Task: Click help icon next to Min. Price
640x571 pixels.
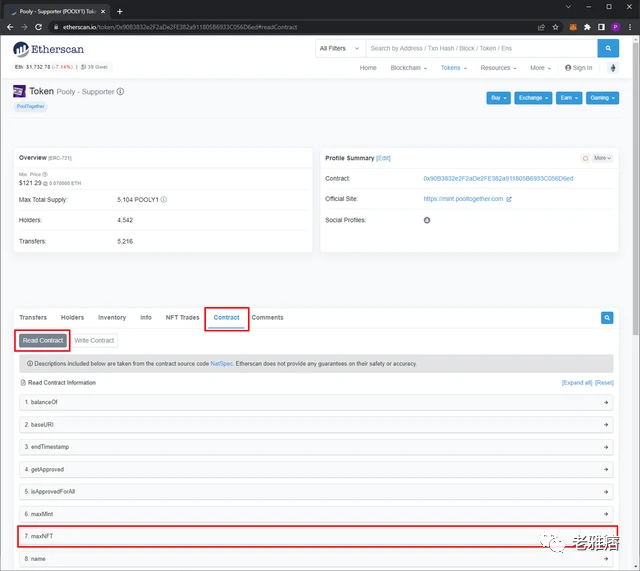Action: pos(45,174)
